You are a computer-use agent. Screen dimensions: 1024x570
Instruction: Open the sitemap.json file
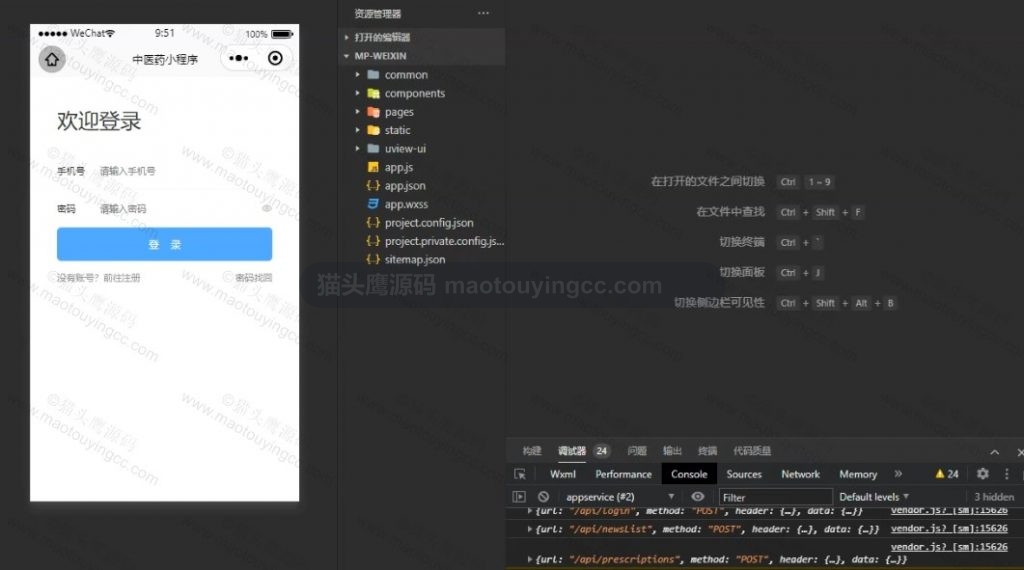coord(415,259)
